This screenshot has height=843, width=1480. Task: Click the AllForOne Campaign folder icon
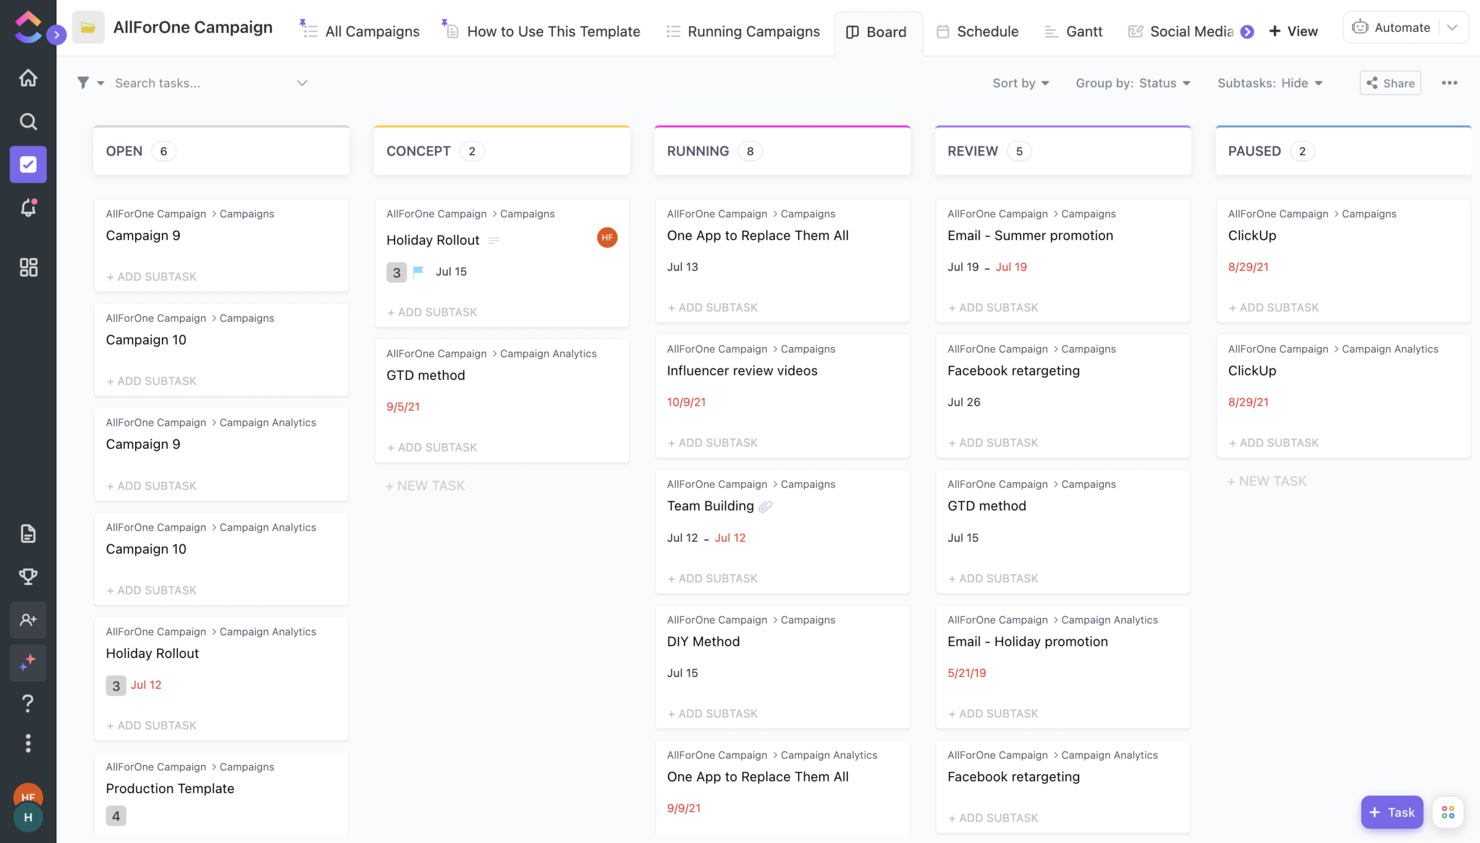coord(88,28)
